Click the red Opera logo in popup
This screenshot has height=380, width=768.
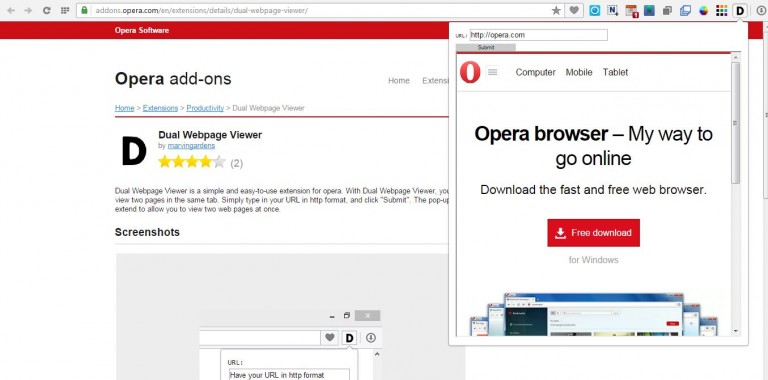pos(470,72)
